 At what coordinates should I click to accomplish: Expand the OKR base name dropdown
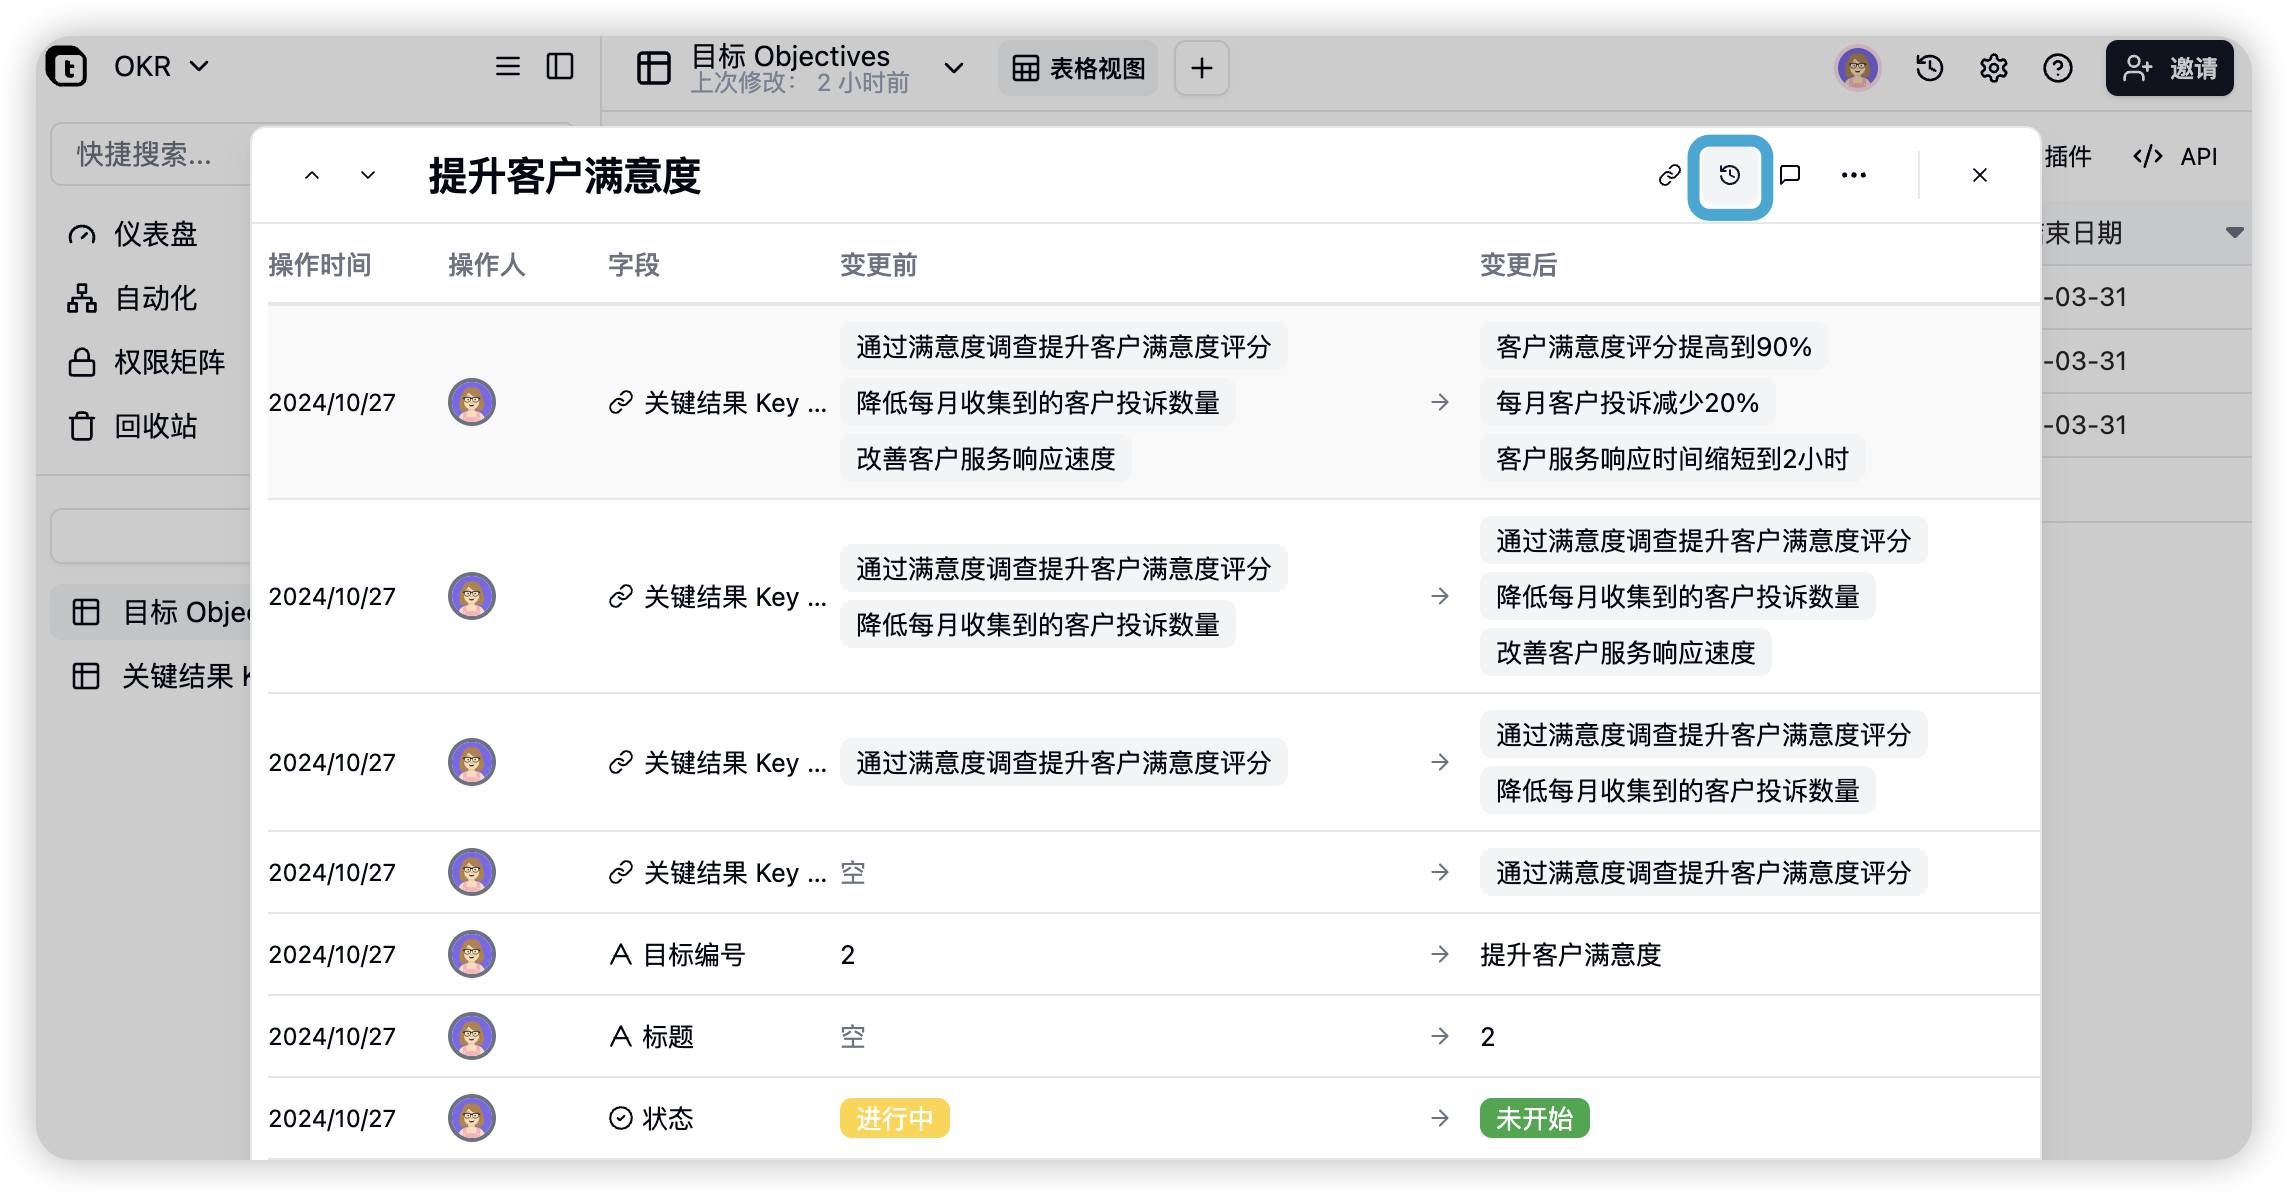tap(199, 66)
